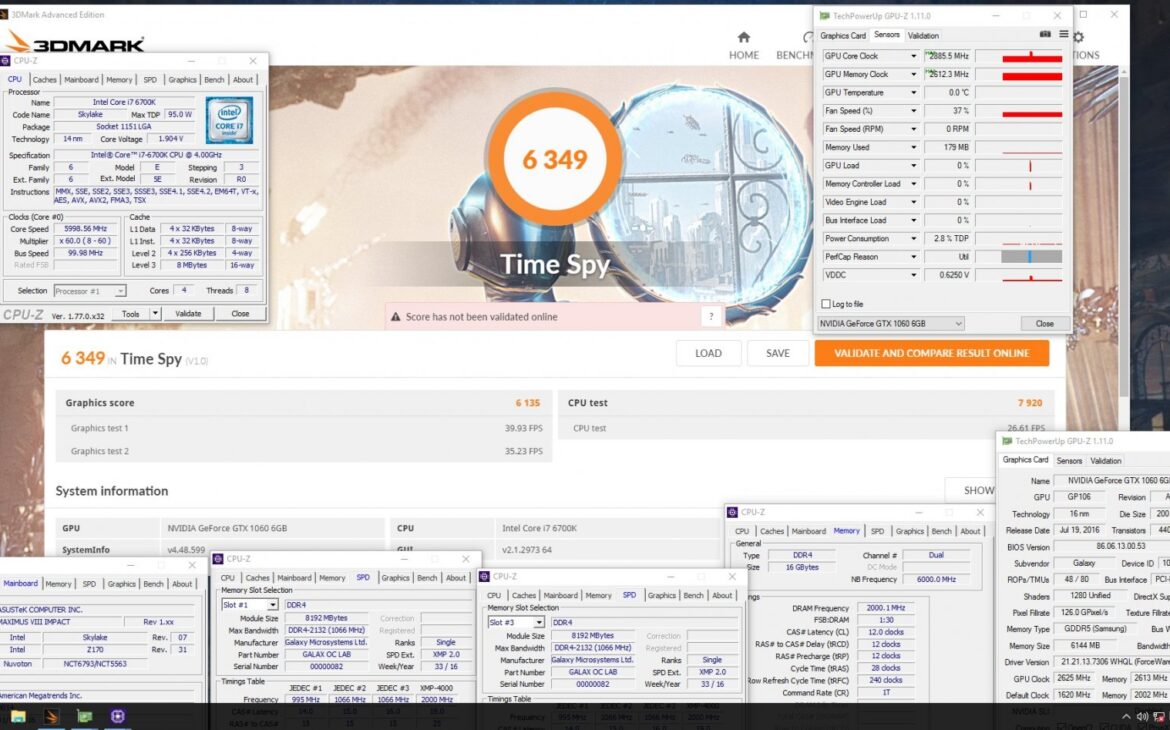Enable the Log to file checkbox
This screenshot has width=1170, height=730.
tap(826, 304)
